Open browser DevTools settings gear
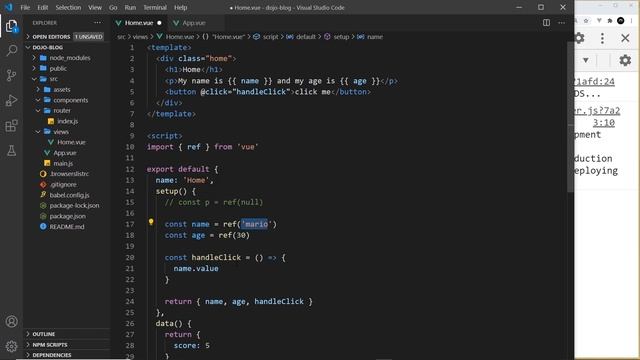 click(x=580, y=38)
